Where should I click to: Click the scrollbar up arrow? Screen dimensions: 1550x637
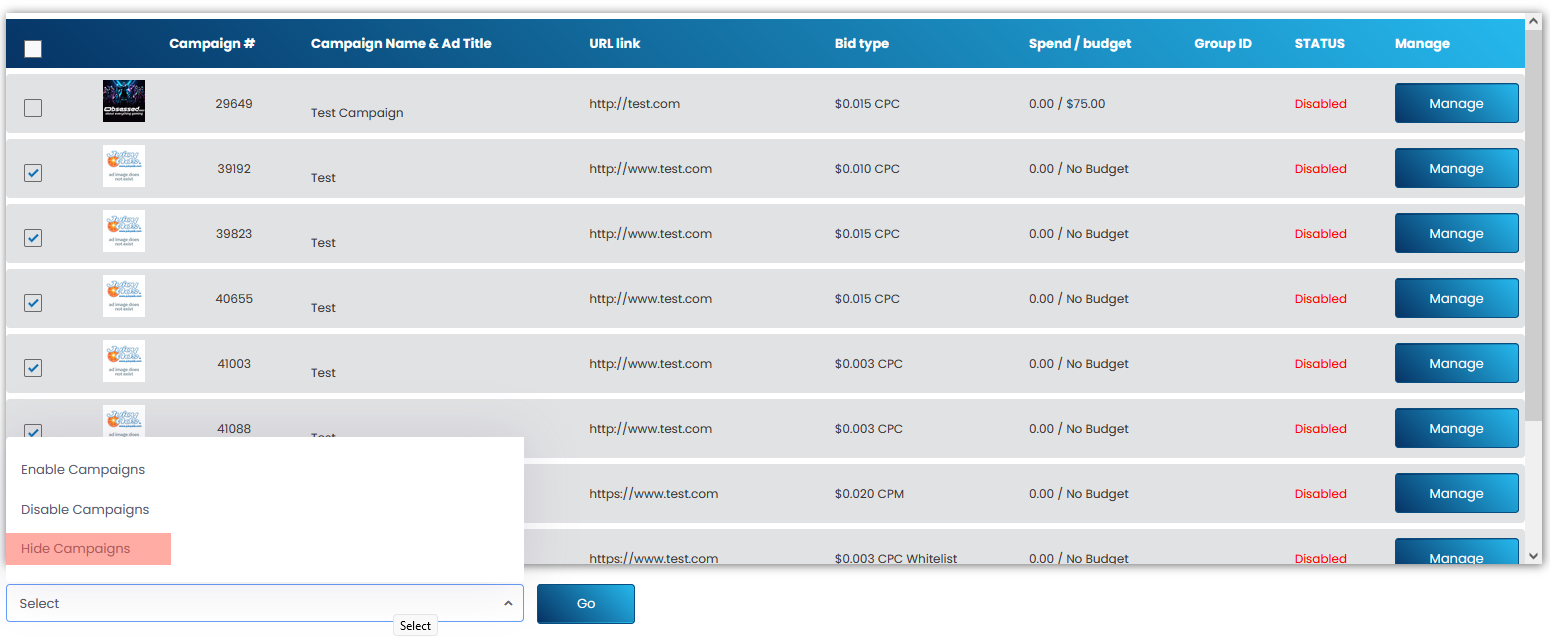pyautogui.click(x=1534, y=20)
